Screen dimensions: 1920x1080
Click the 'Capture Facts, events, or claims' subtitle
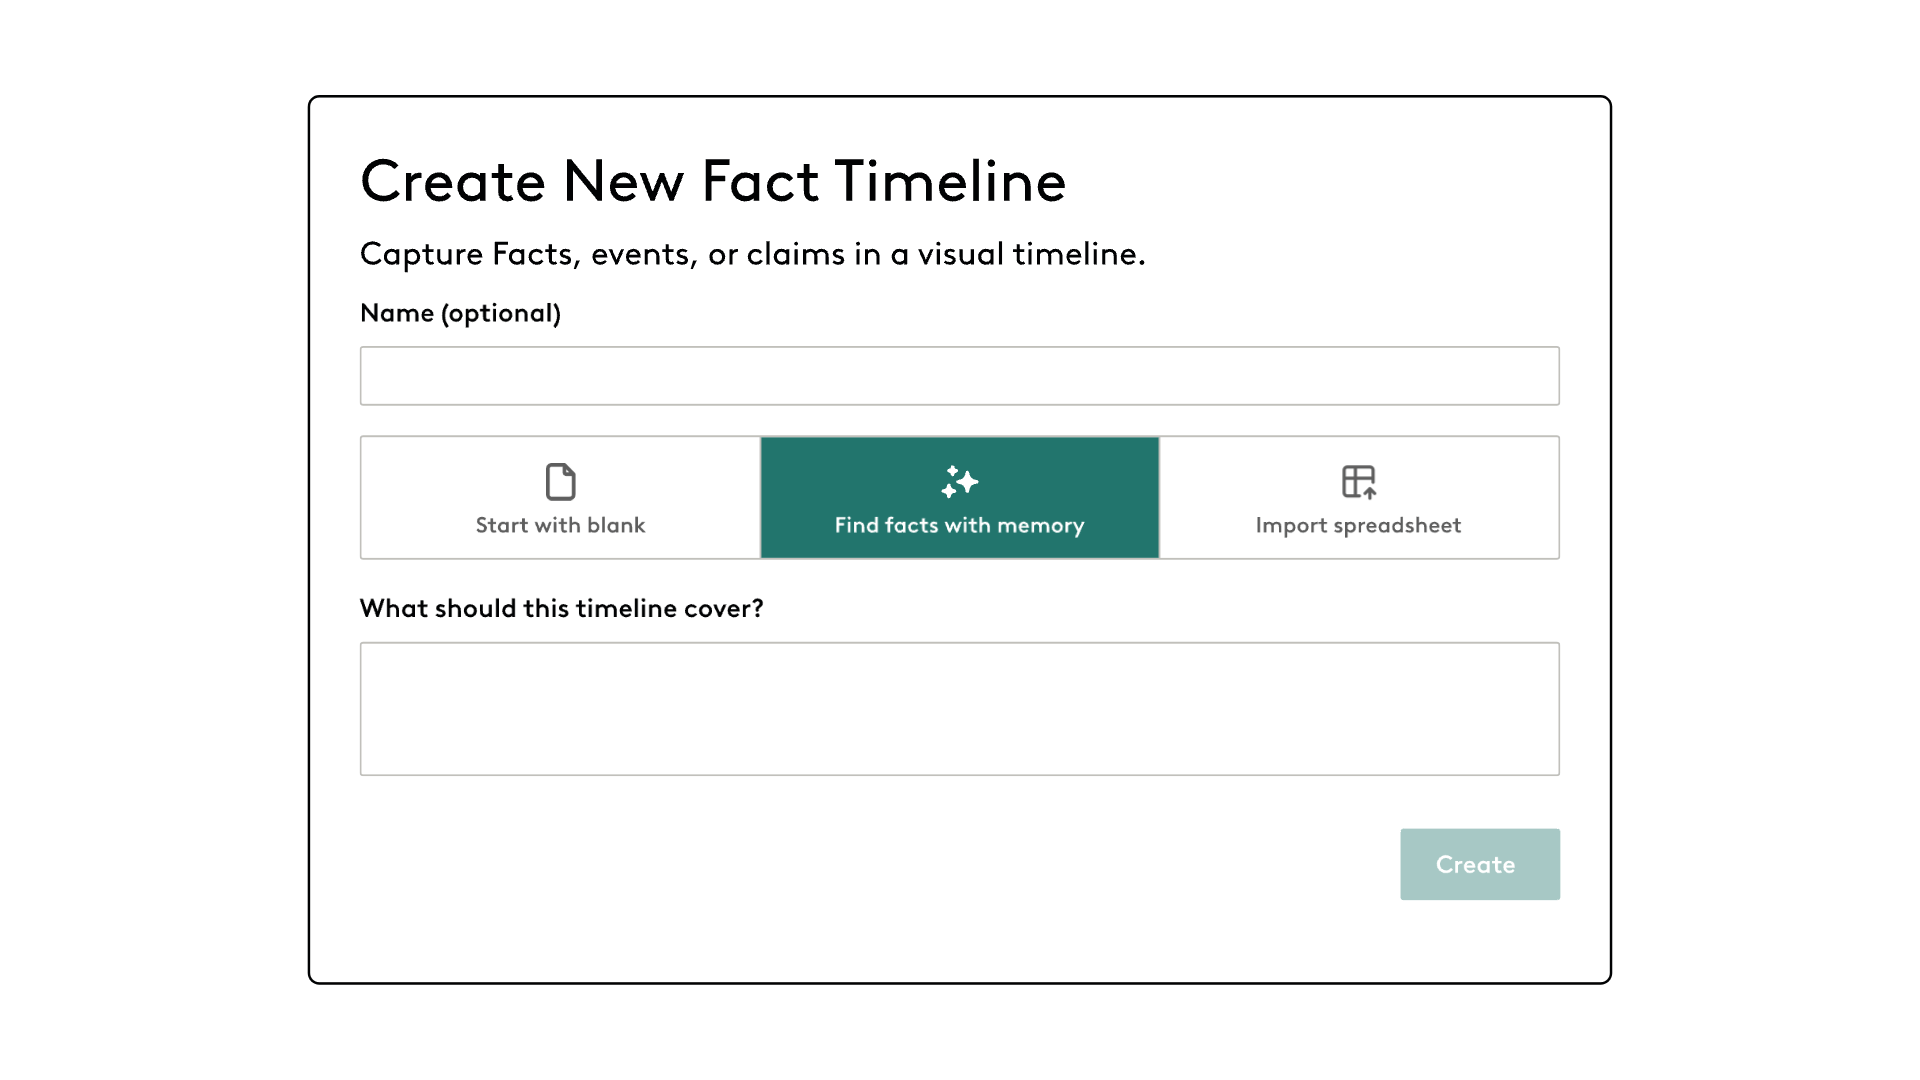pyautogui.click(x=752, y=254)
